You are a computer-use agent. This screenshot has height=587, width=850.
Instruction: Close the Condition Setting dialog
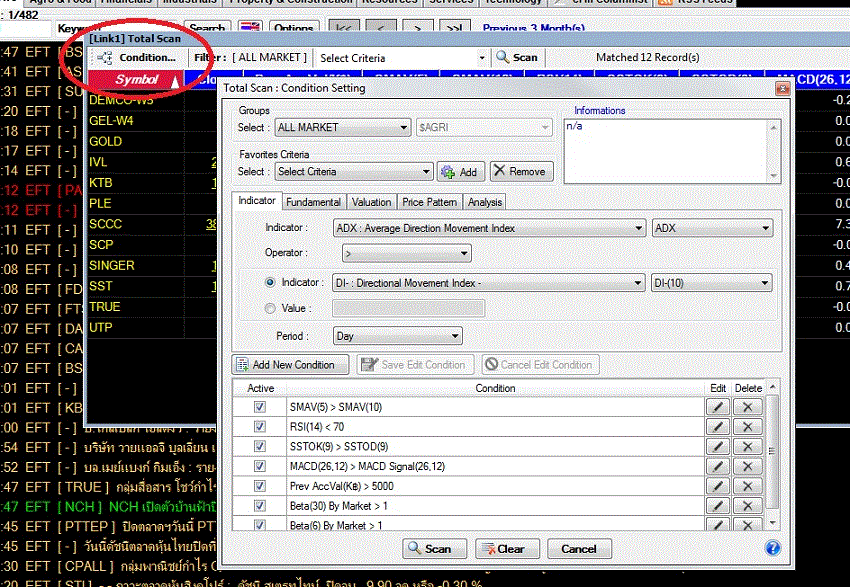782,88
